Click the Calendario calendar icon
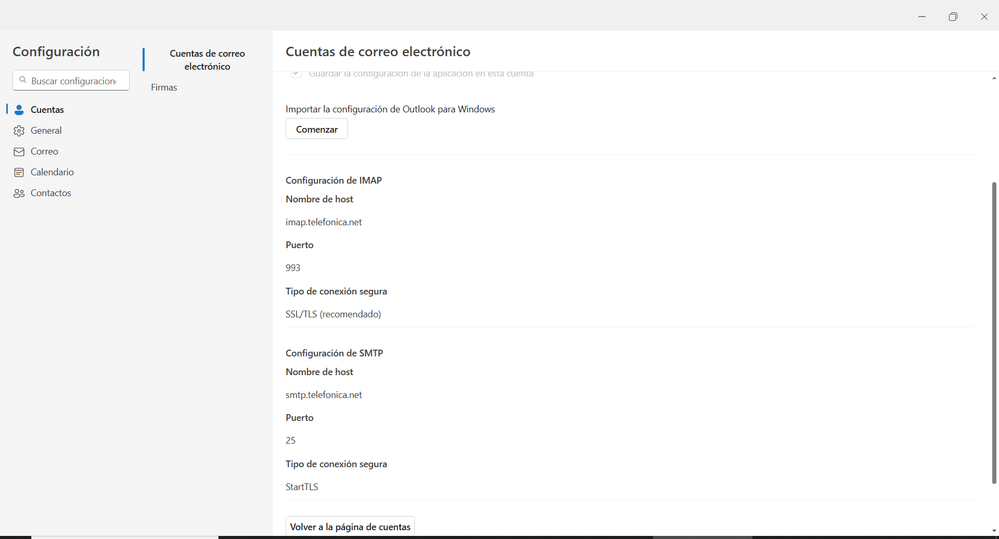999x539 pixels. [19, 172]
